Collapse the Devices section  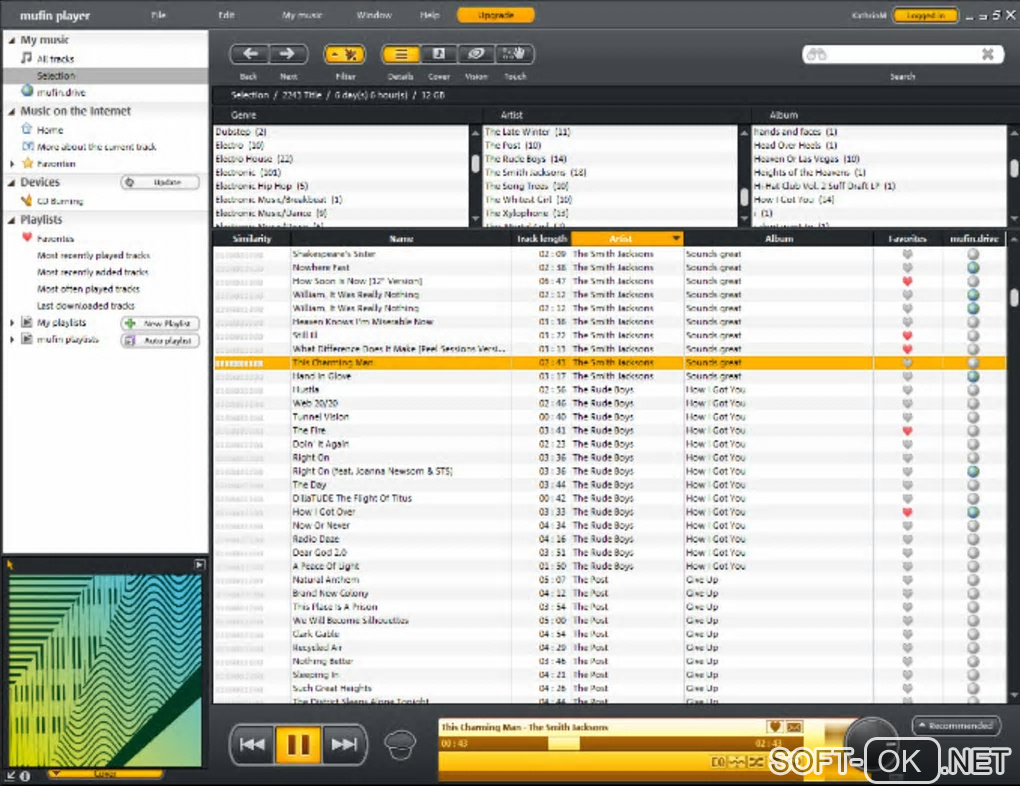12,183
